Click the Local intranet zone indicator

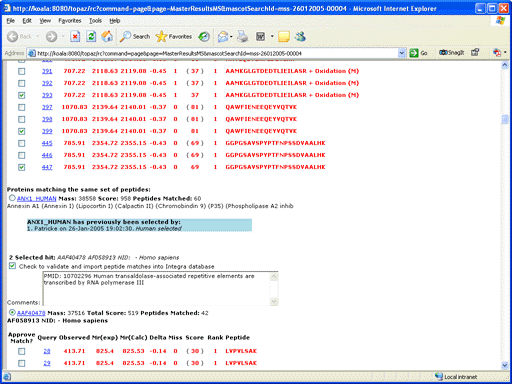[456, 377]
